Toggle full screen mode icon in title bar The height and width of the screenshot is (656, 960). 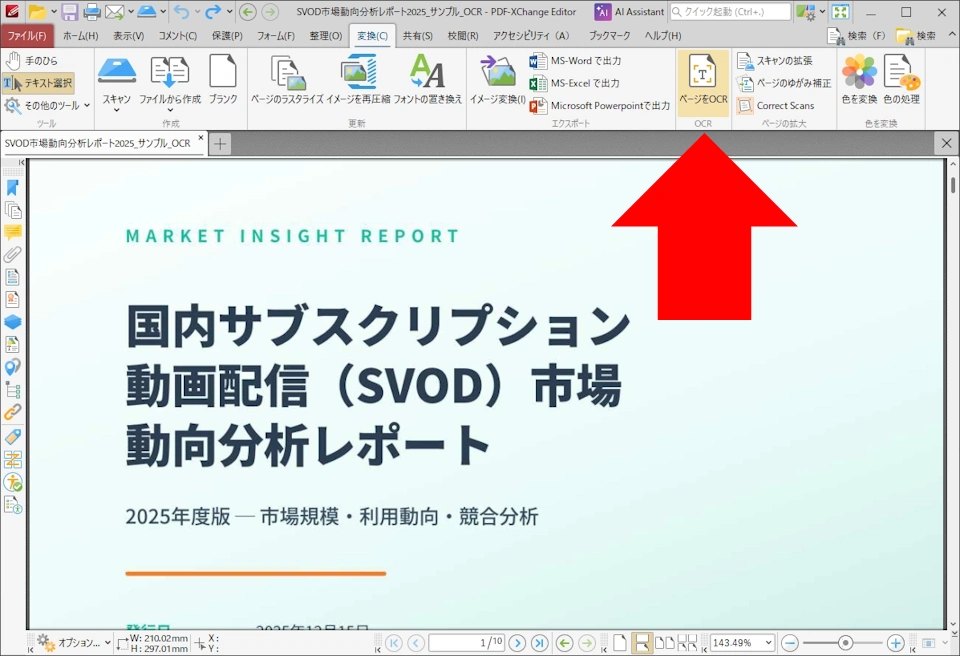click(x=840, y=11)
